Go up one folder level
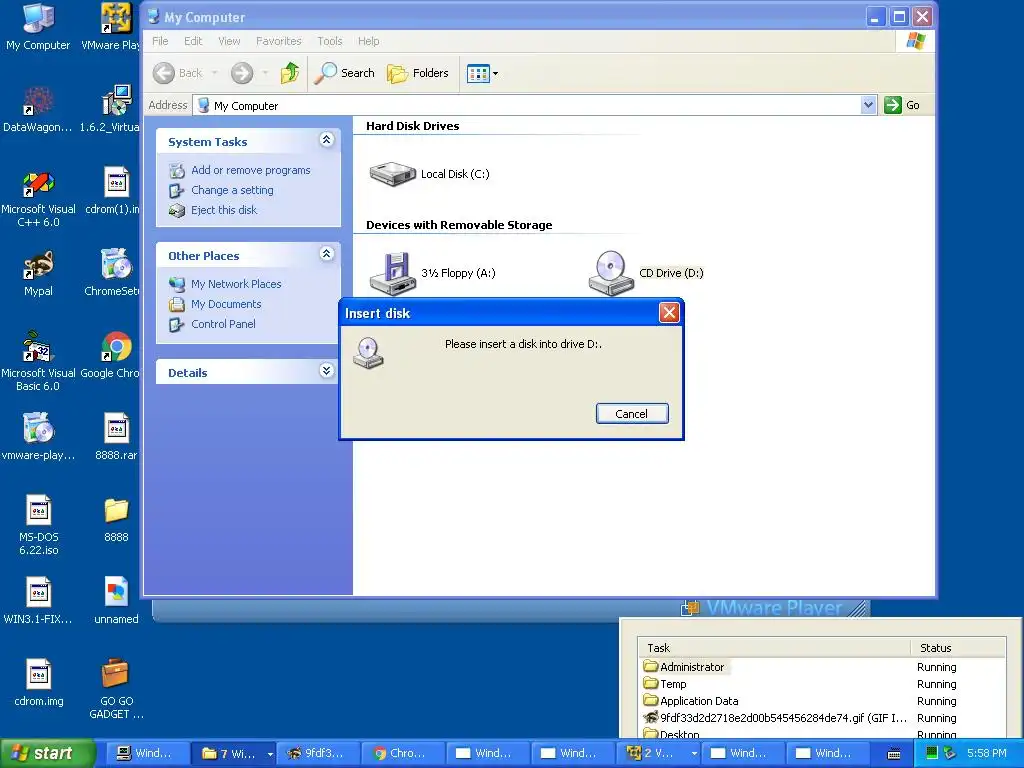 290,73
